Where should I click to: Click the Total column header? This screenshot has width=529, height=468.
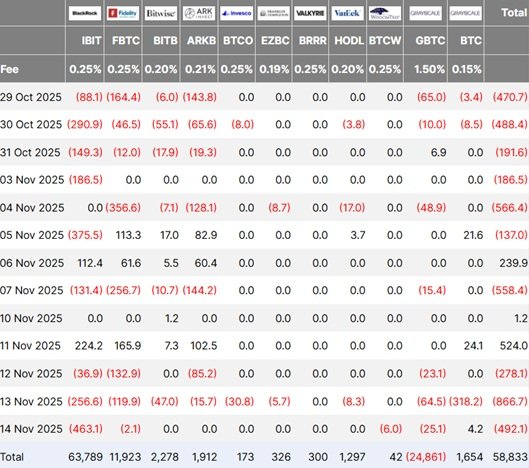pos(514,13)
